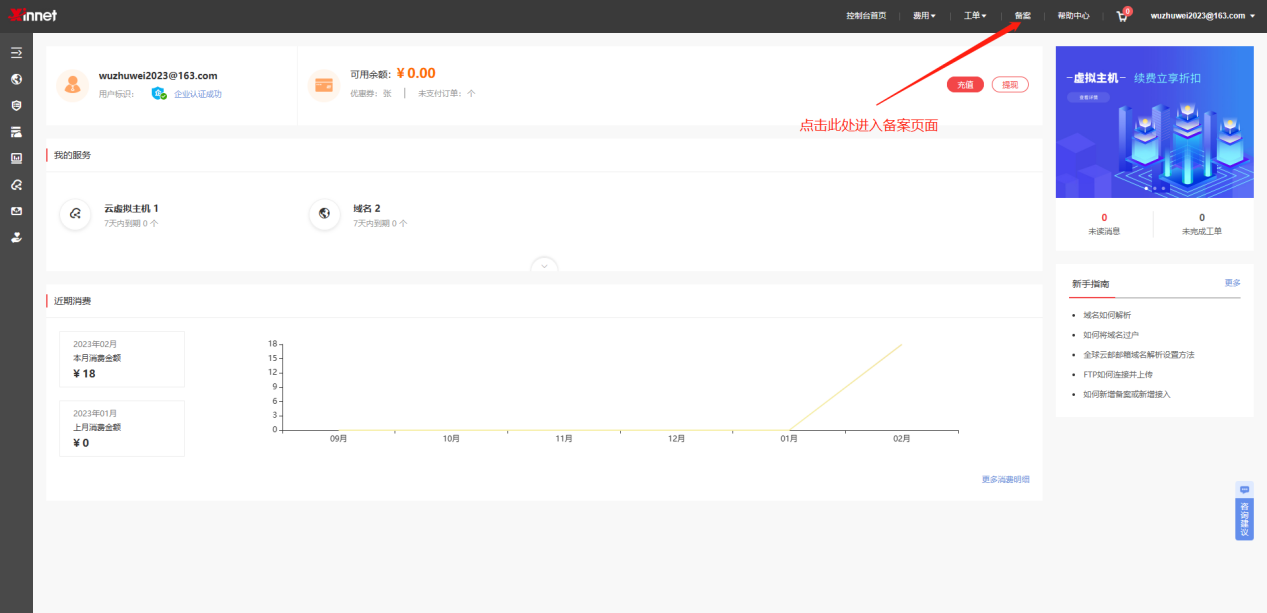
Task: Open the 更多消费明细 link
Action: (x=1005, y=480)
